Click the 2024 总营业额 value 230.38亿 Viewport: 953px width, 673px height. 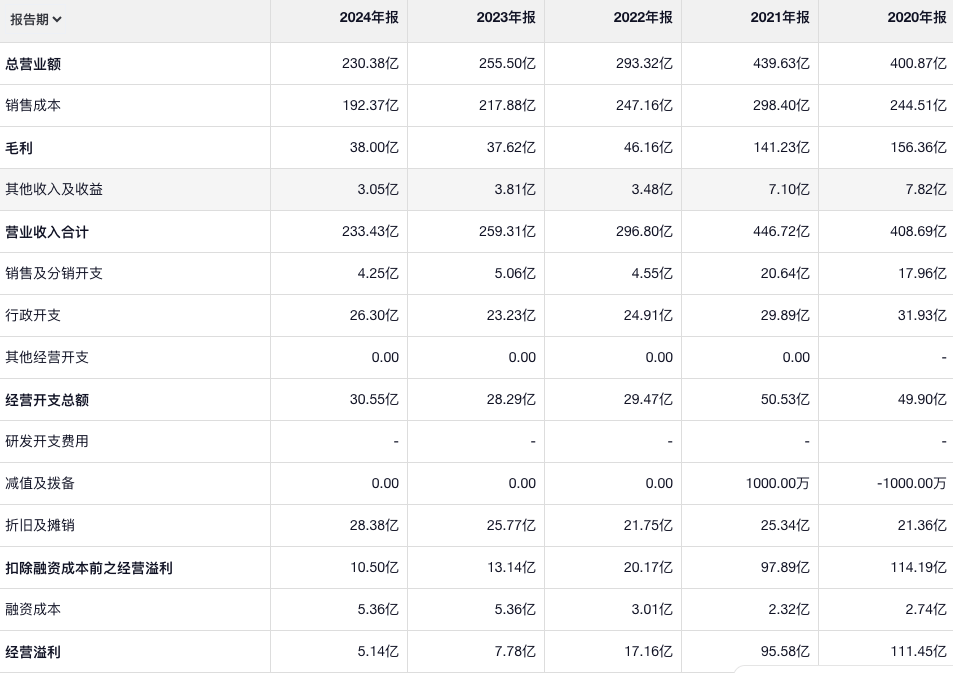370,64
